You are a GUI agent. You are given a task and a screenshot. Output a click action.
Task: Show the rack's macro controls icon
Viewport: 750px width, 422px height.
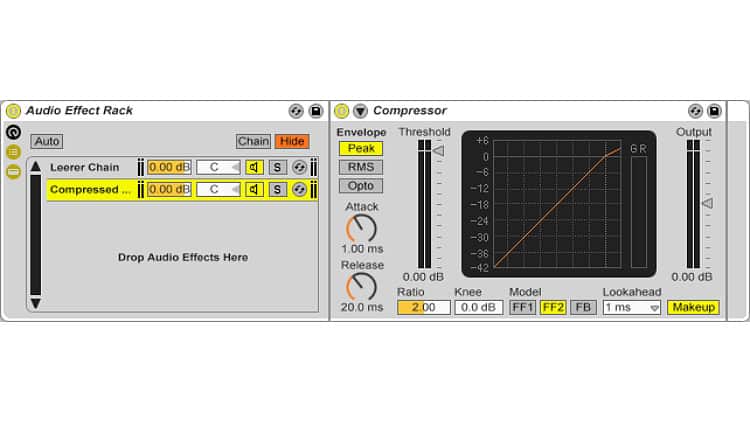[x=13, y=132]
